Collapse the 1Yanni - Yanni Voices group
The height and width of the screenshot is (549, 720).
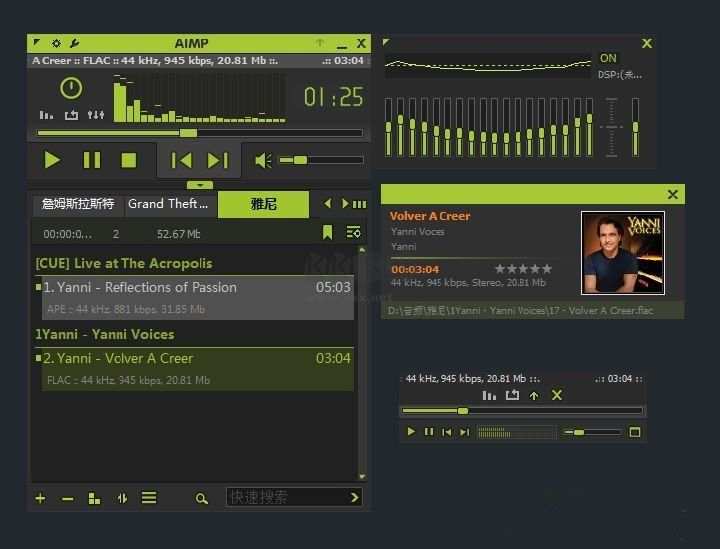click(105, 334)
